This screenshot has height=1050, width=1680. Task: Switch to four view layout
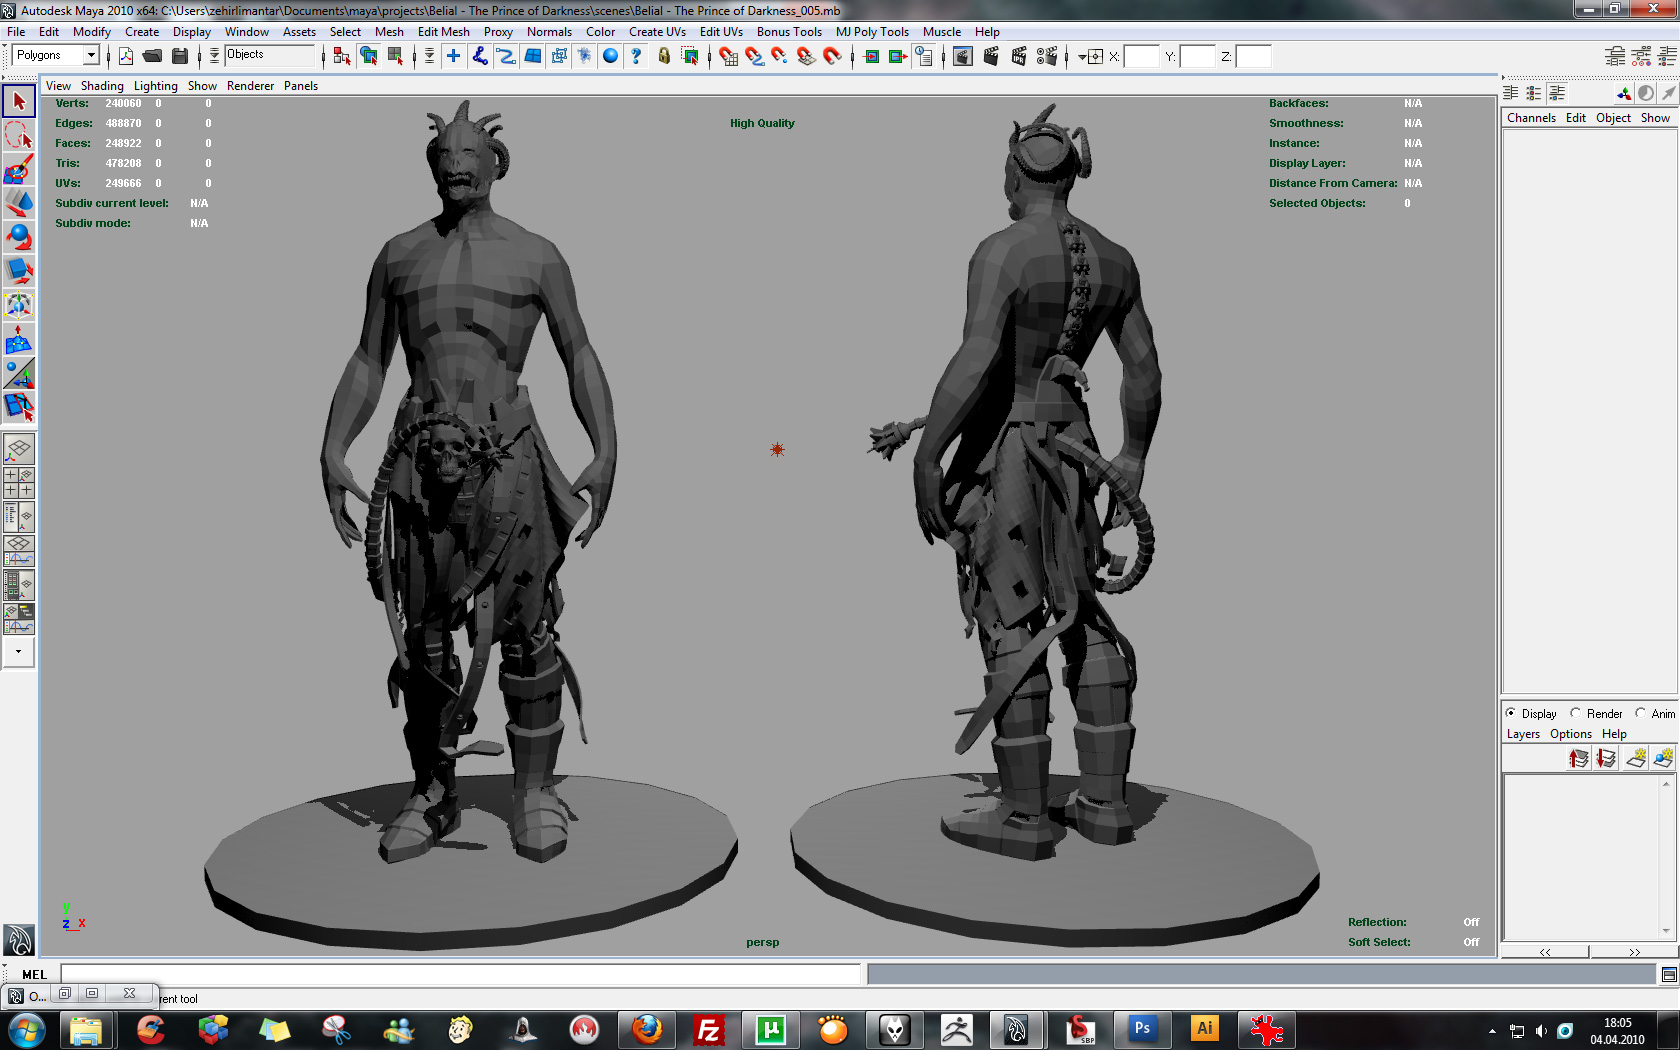pos(19,483)
